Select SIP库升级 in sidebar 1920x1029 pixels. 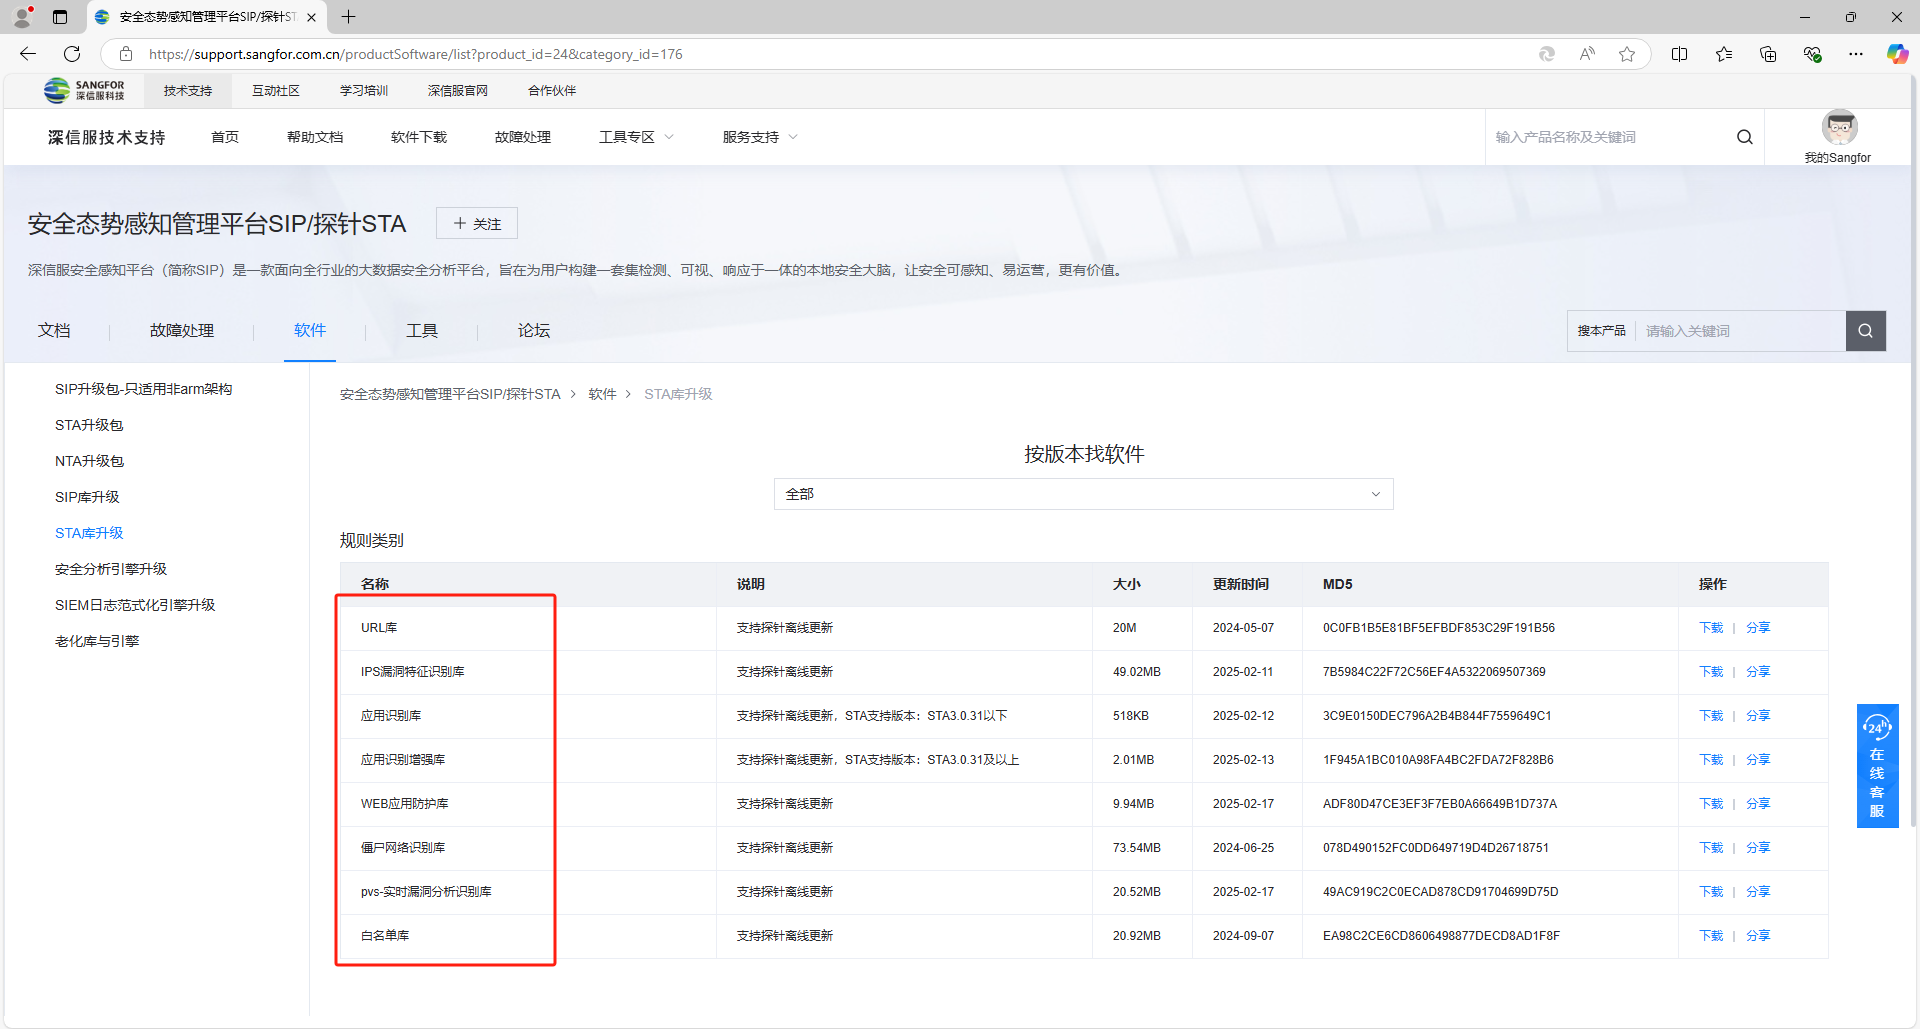tap(87, 497)
